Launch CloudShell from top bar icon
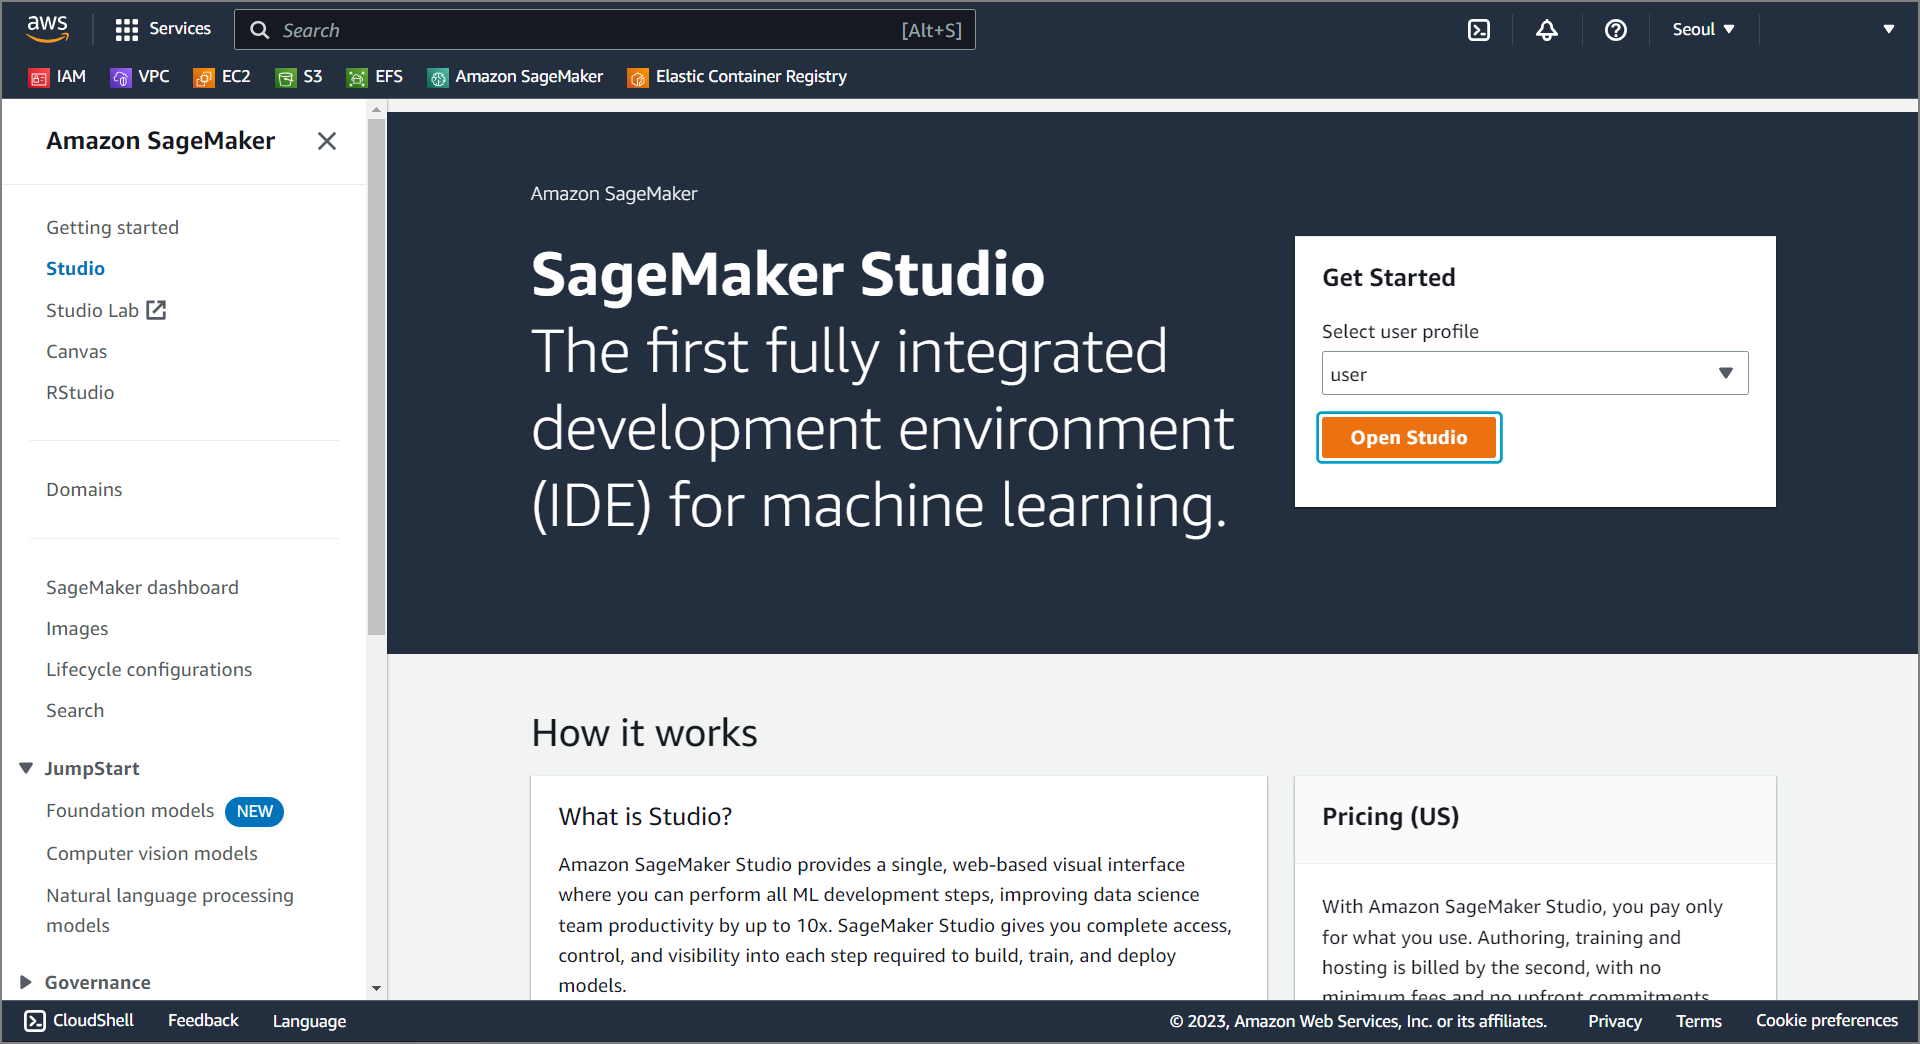The width and height of the screenshot is (1920, 1044). pos(1479,30)
